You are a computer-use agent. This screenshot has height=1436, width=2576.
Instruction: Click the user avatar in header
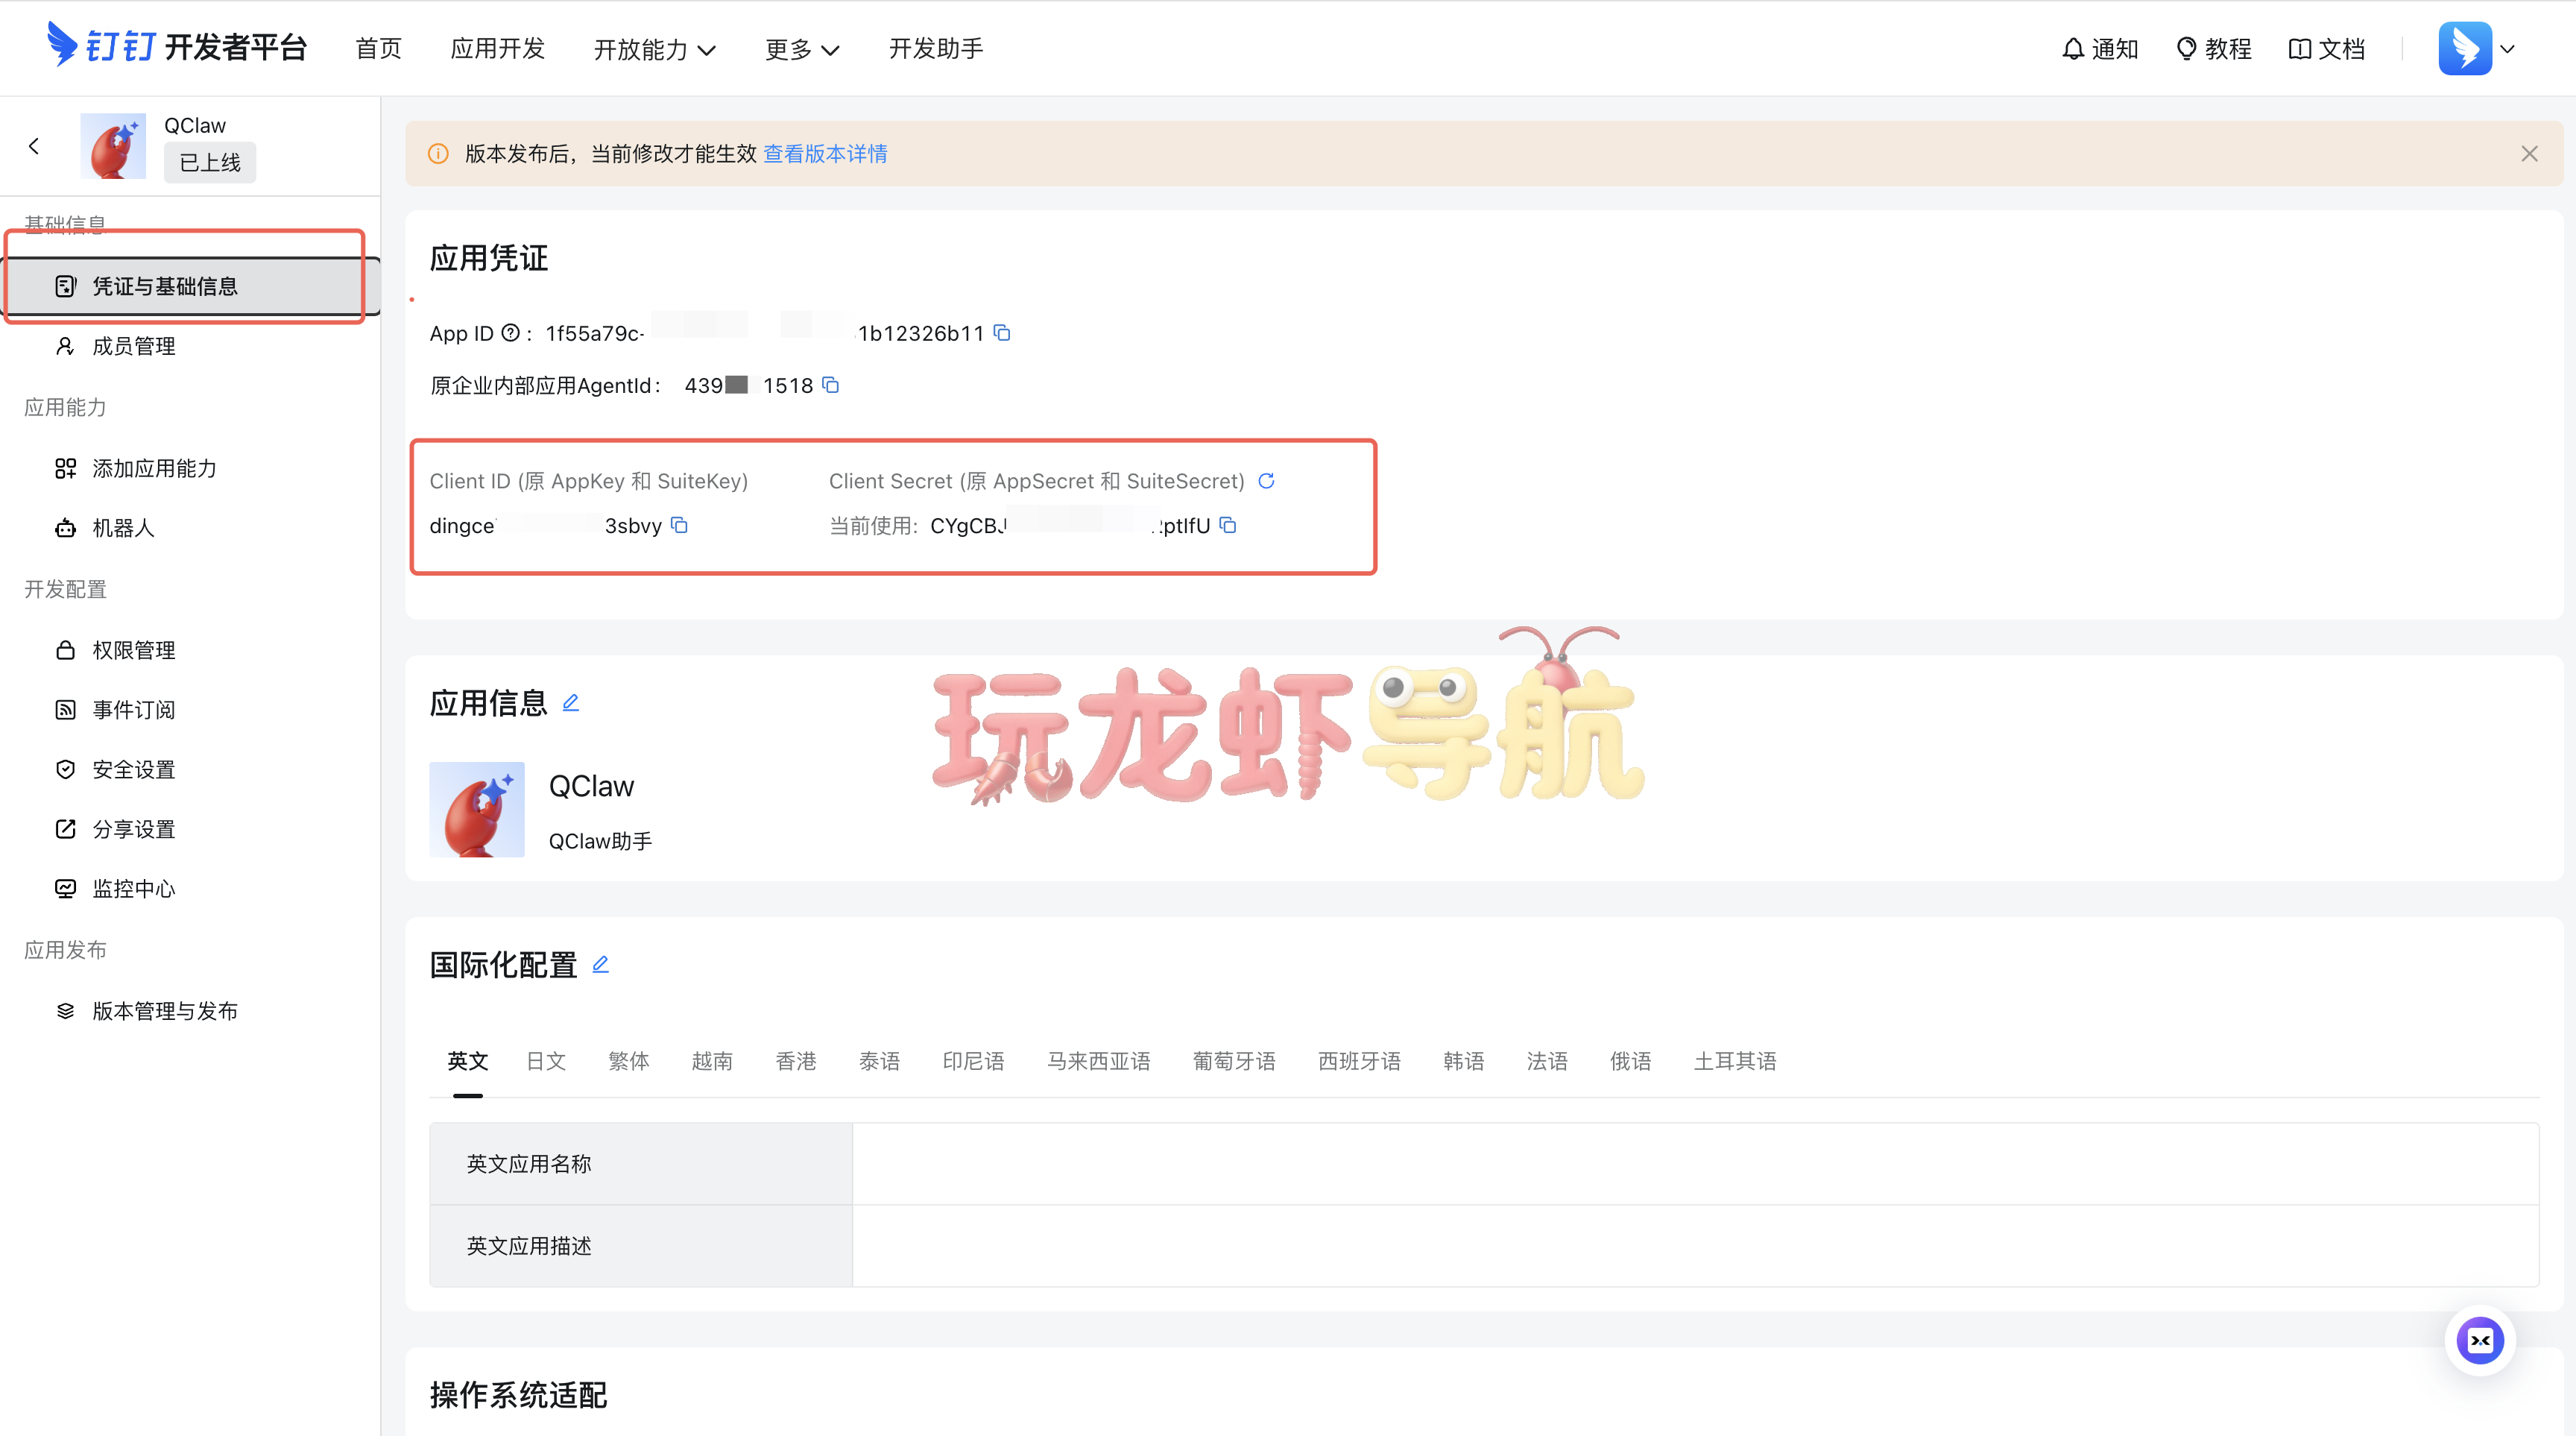[2465, 48]
